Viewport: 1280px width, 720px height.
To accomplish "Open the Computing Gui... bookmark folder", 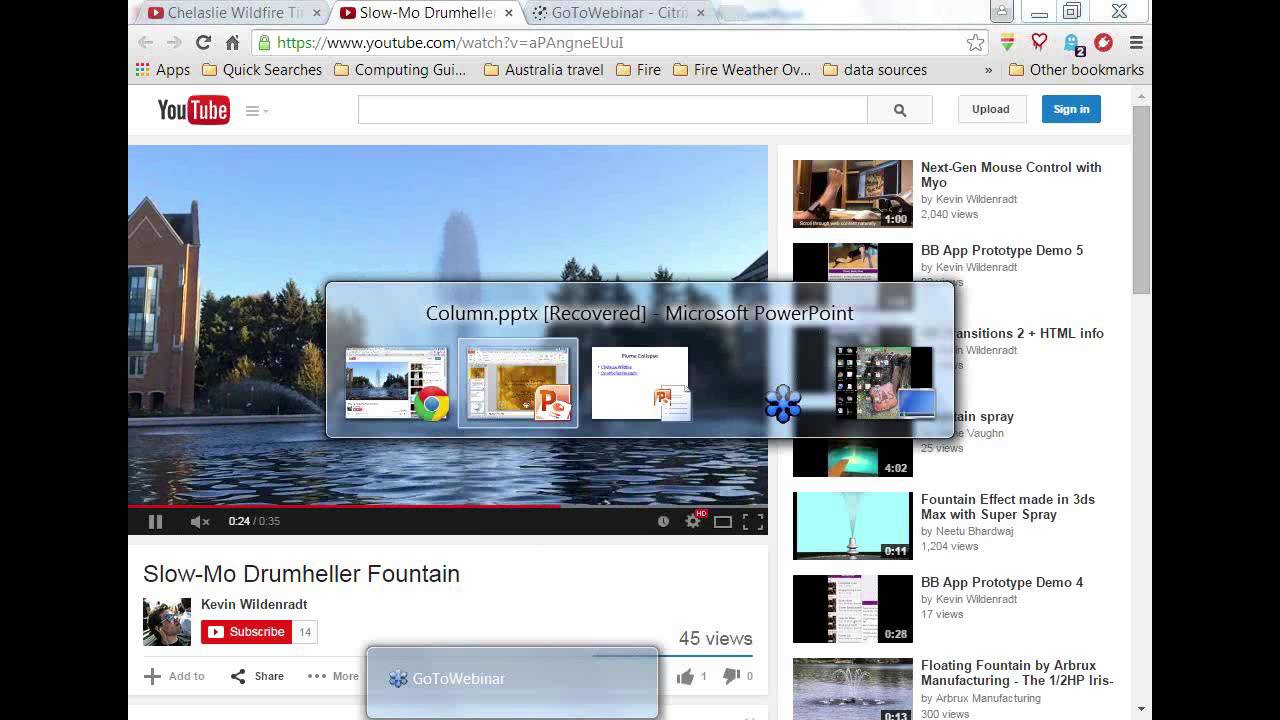I will pos(400,70).
